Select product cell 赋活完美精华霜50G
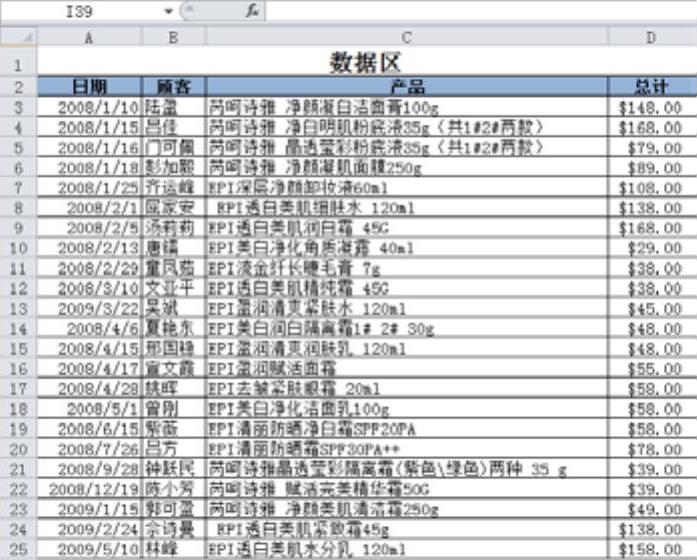This screenshot has height=560, width=697. [406, 489]
